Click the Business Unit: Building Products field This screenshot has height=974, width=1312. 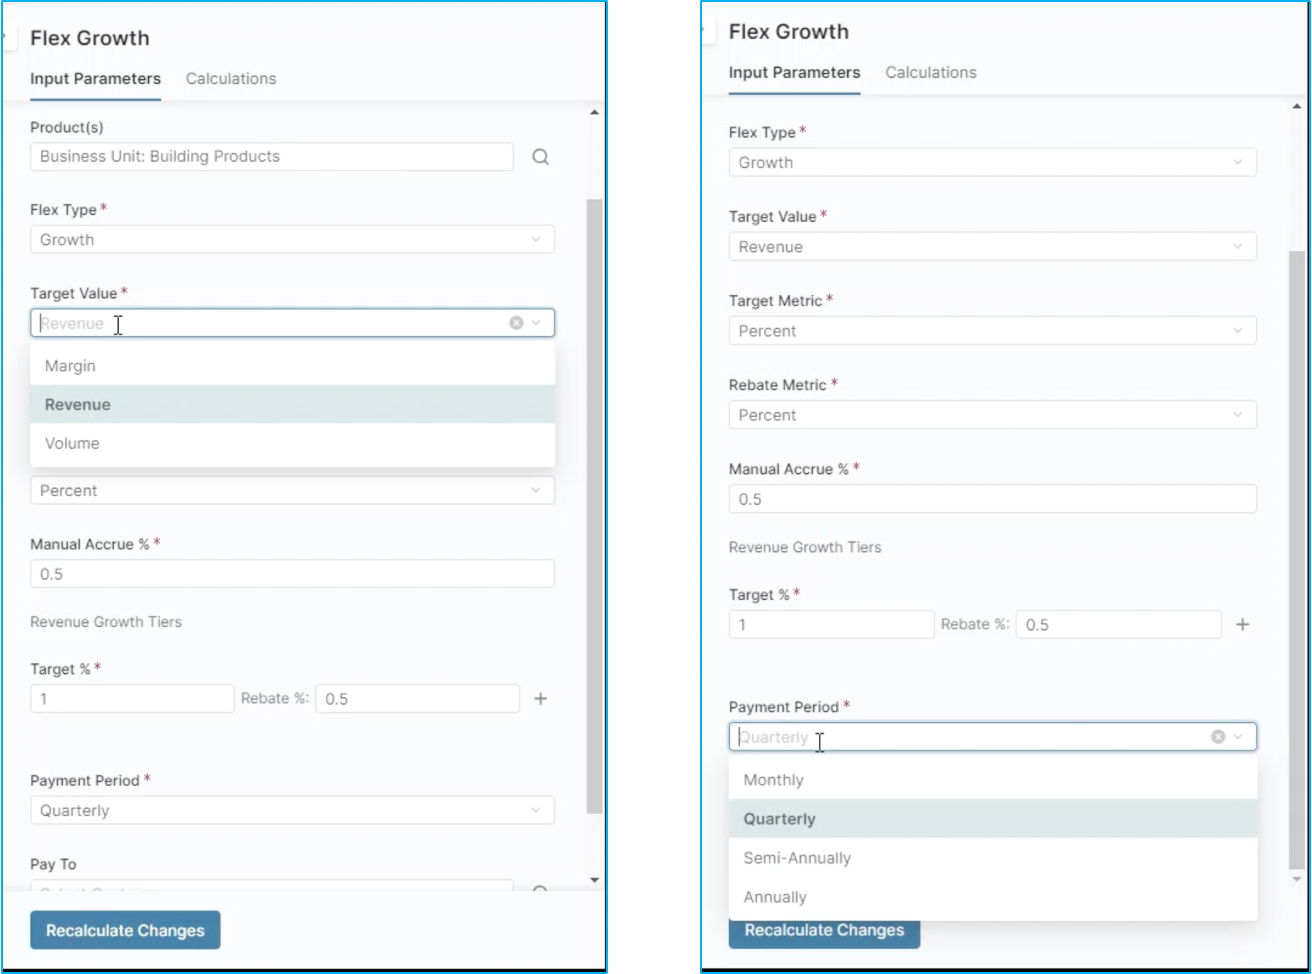tap(272, 157)
